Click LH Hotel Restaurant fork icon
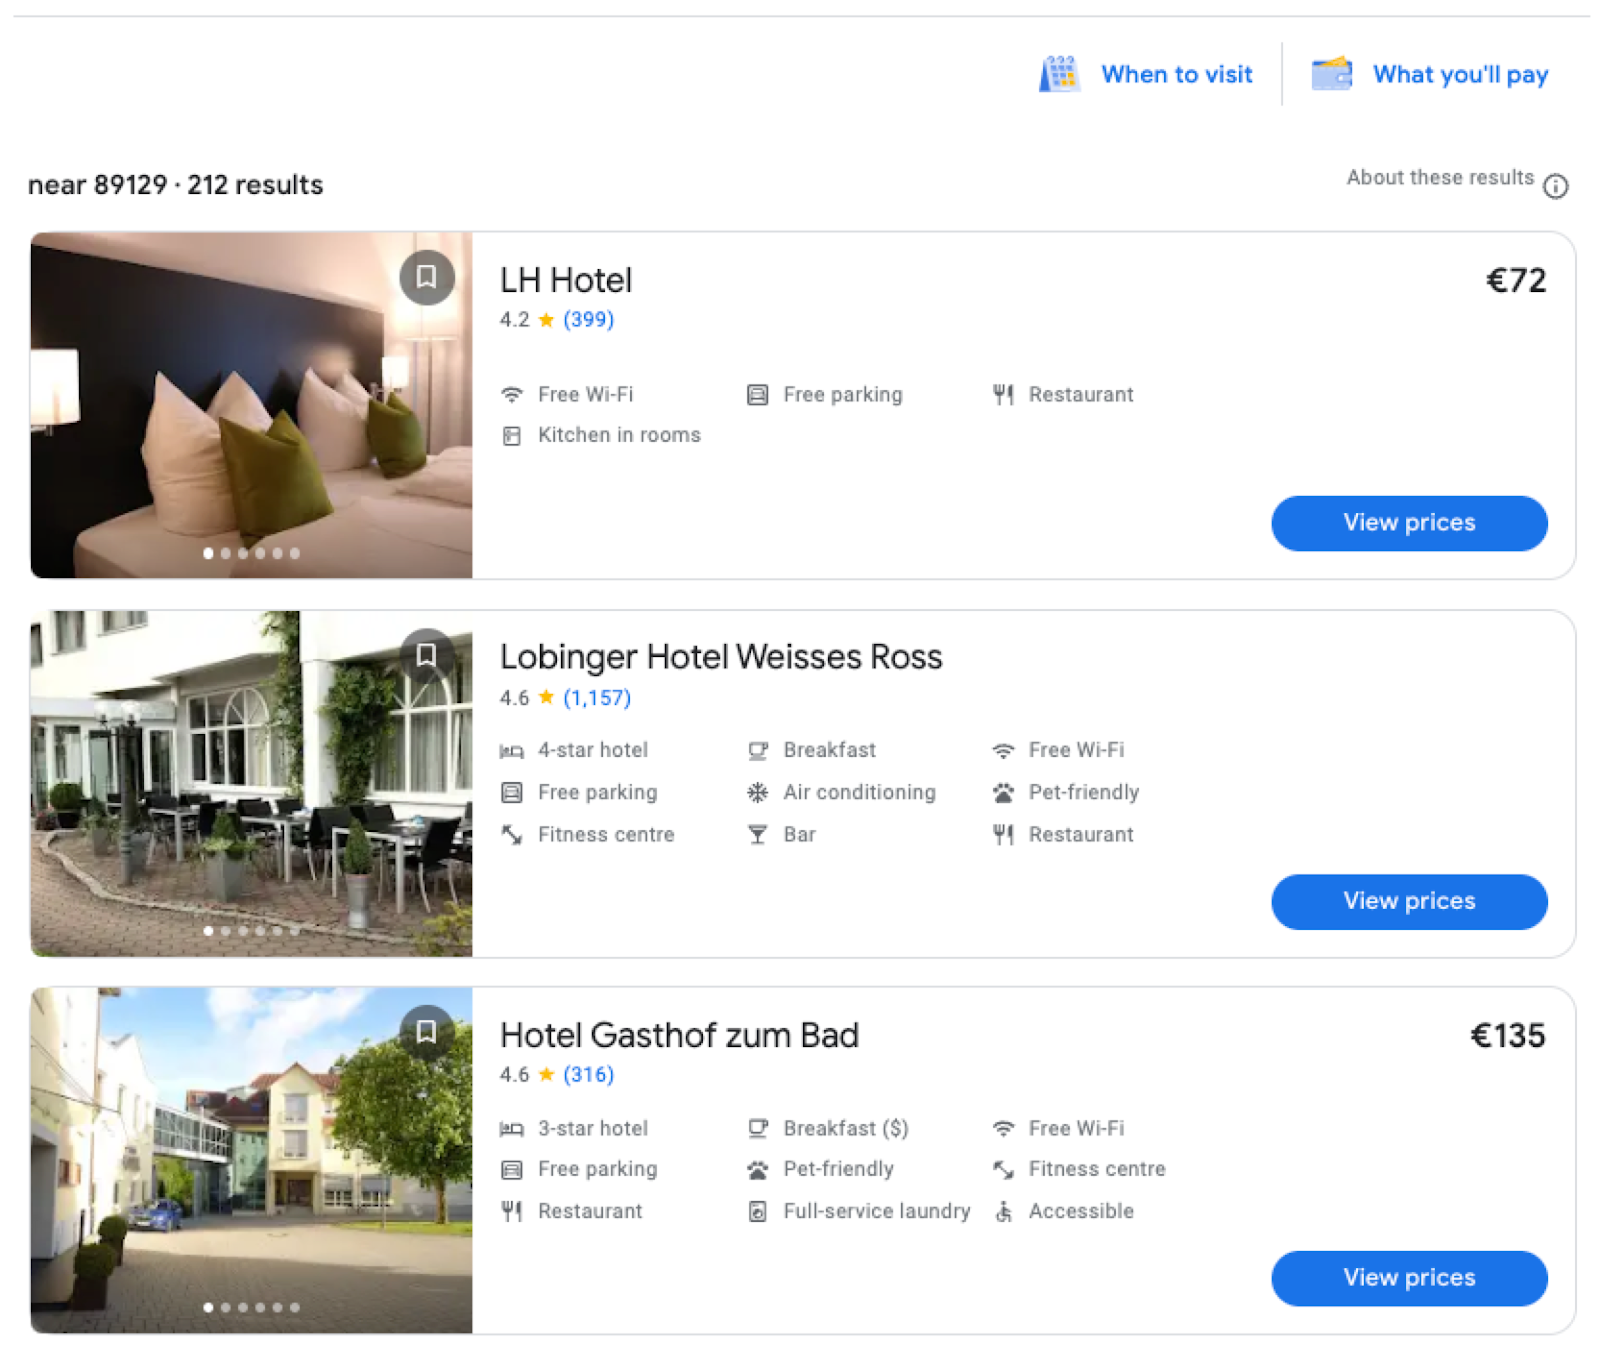The width and height of the screenshot is (1600, 1345). 1003,395
